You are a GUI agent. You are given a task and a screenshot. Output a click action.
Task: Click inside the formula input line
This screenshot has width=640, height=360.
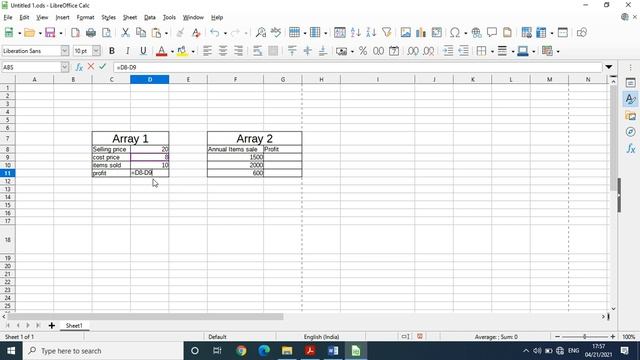[358, 67]
